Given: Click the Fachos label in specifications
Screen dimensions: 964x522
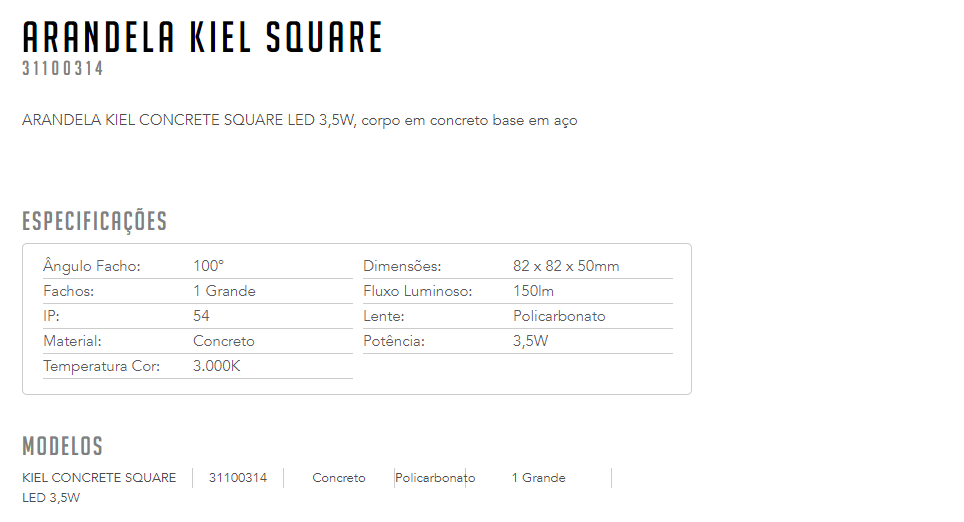Looking at the screenshot, I should point(68,291).
